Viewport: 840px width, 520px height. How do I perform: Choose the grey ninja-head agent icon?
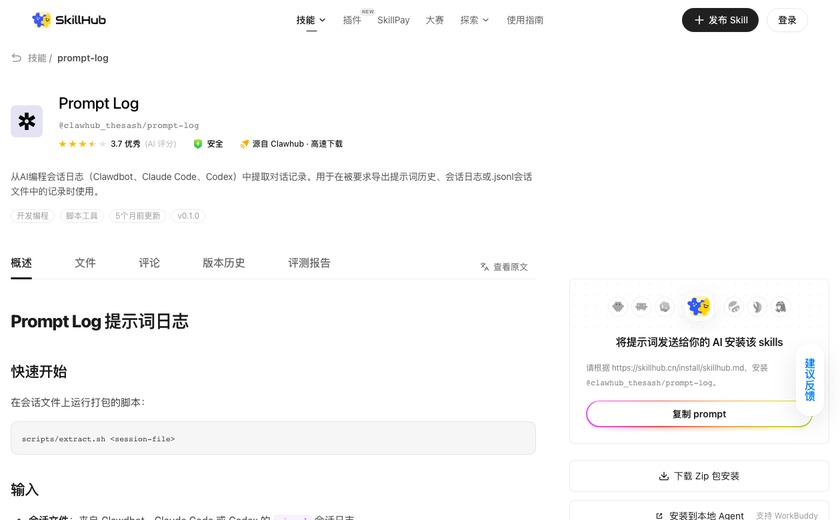click(x=734, y=307)
